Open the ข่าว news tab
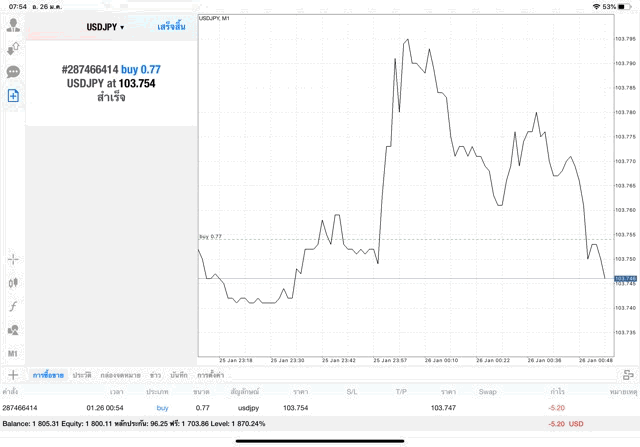 tap(155, 374)
